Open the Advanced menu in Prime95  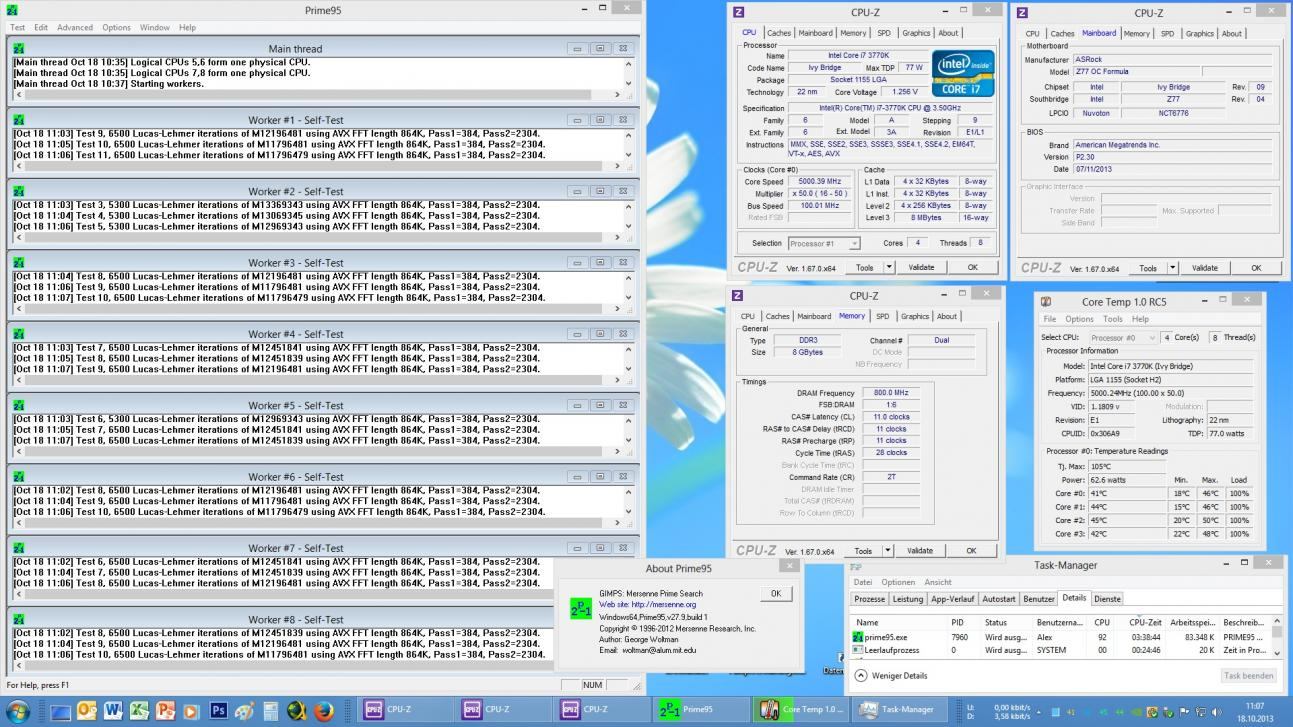point(74,27)
